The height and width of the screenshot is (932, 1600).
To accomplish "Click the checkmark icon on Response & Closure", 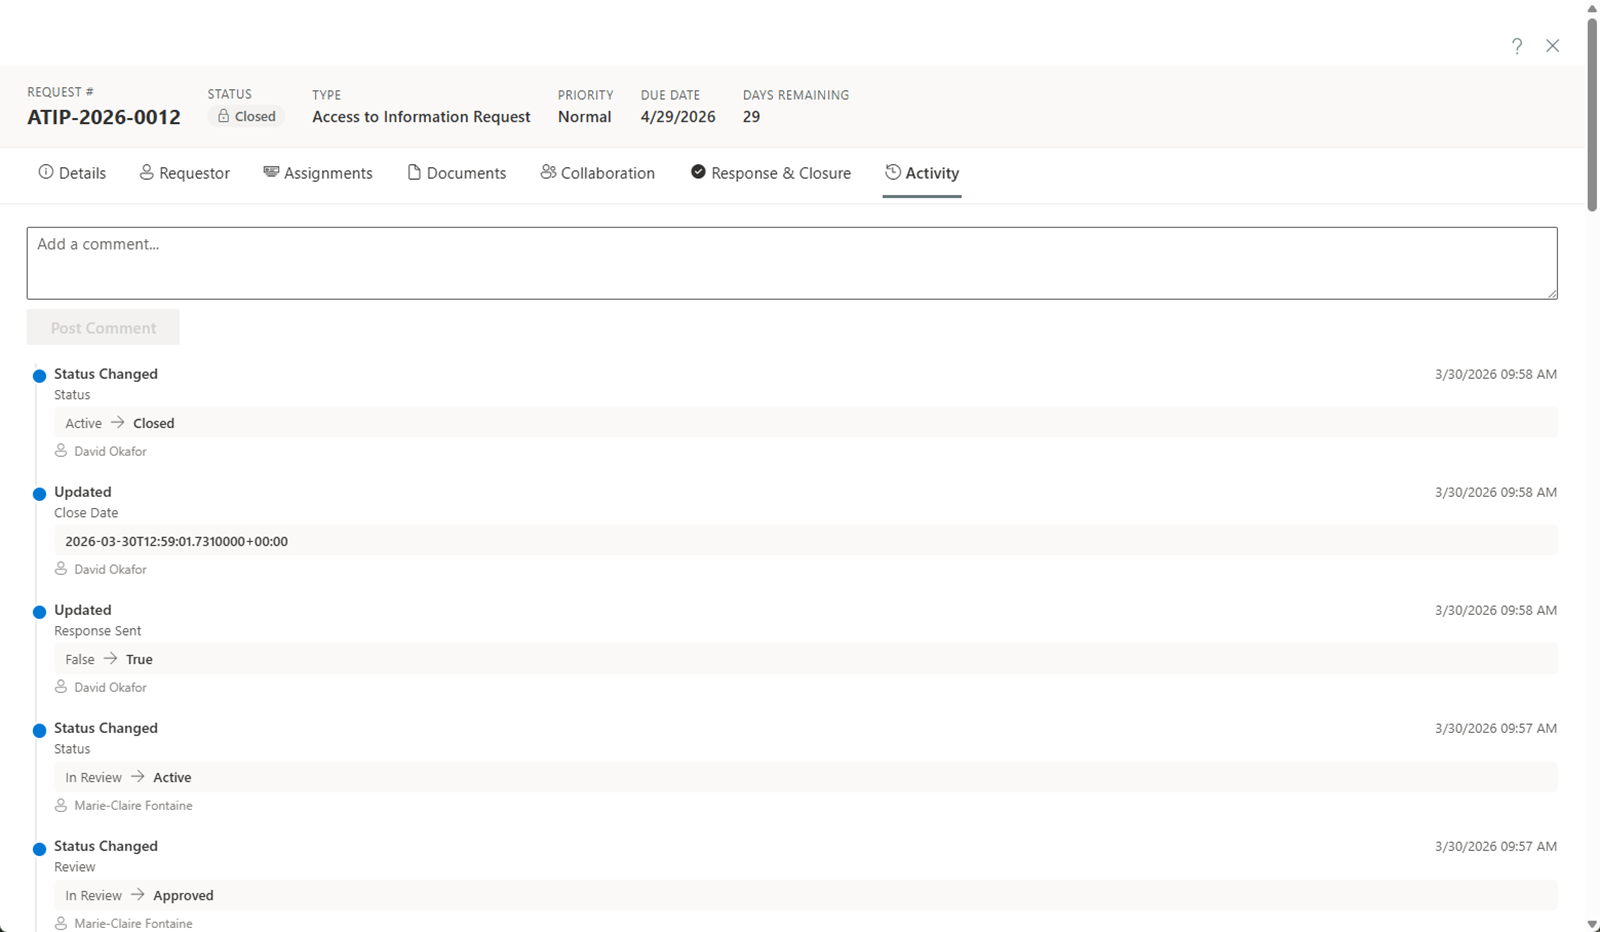I will pyautogui.click(x=698, y=172).
